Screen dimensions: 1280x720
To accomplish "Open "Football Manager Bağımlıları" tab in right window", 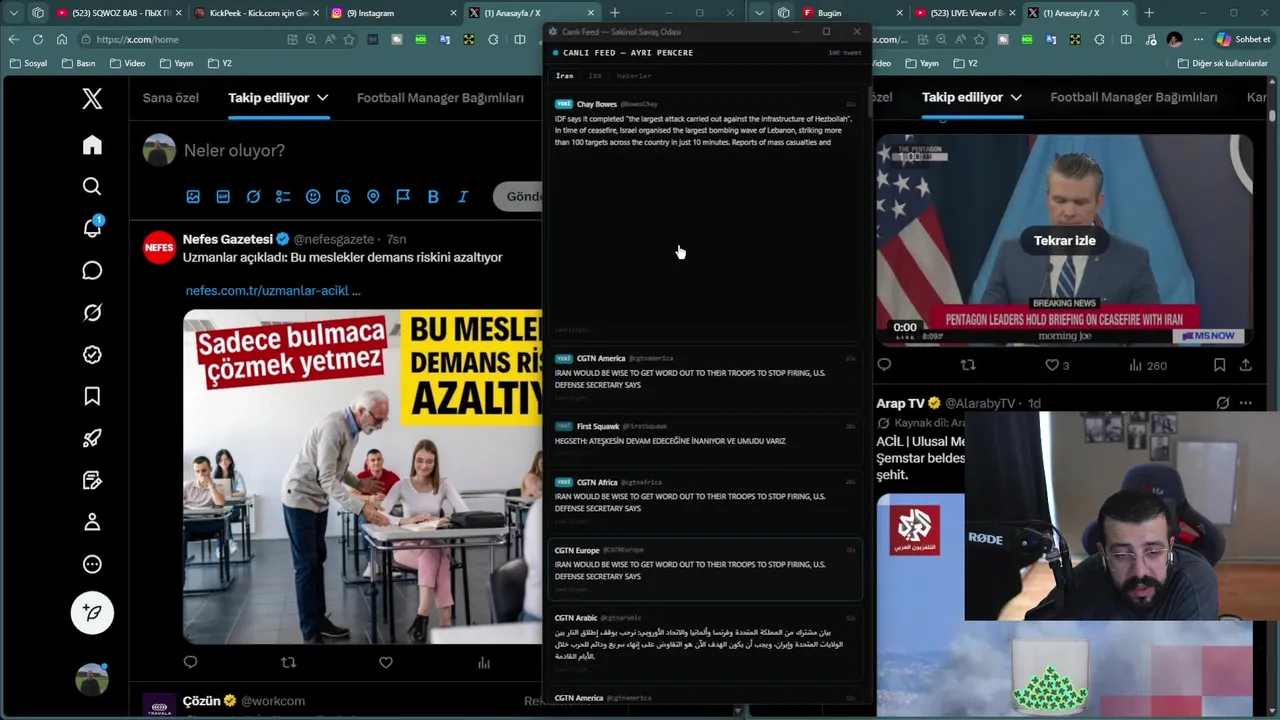I will coord(1134,97).
